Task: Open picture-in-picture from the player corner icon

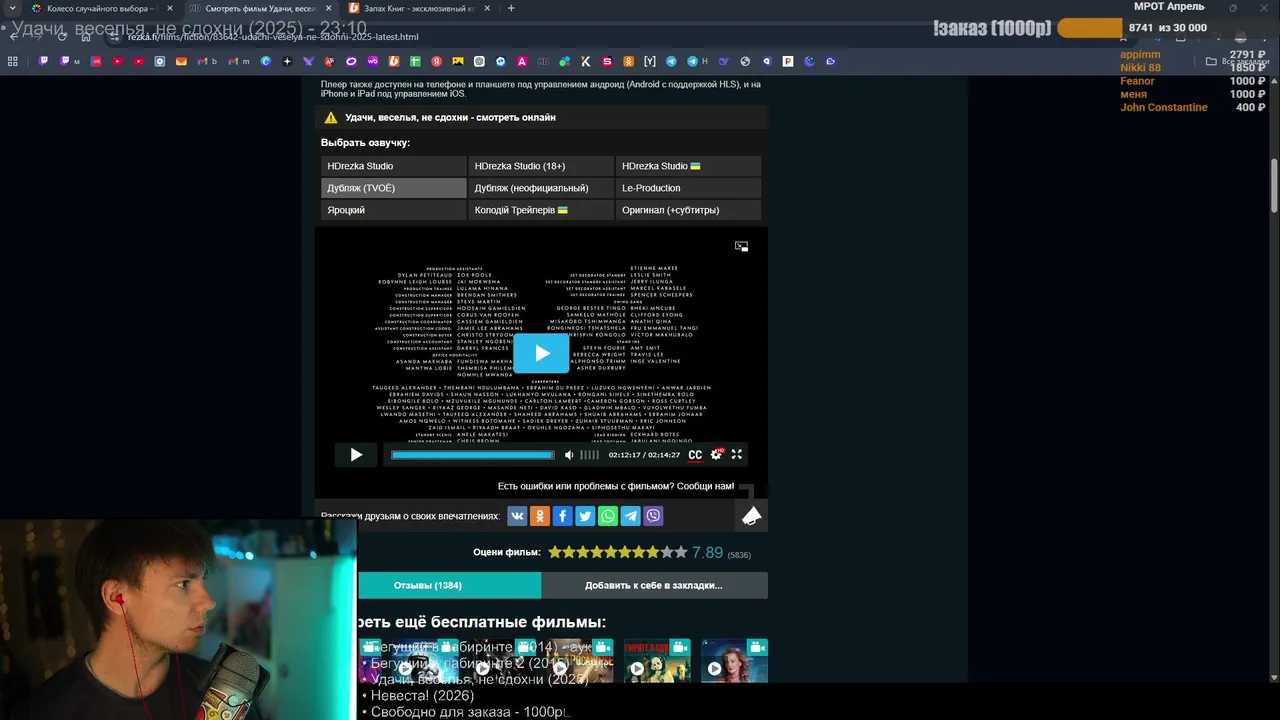Action: point(741,246)
